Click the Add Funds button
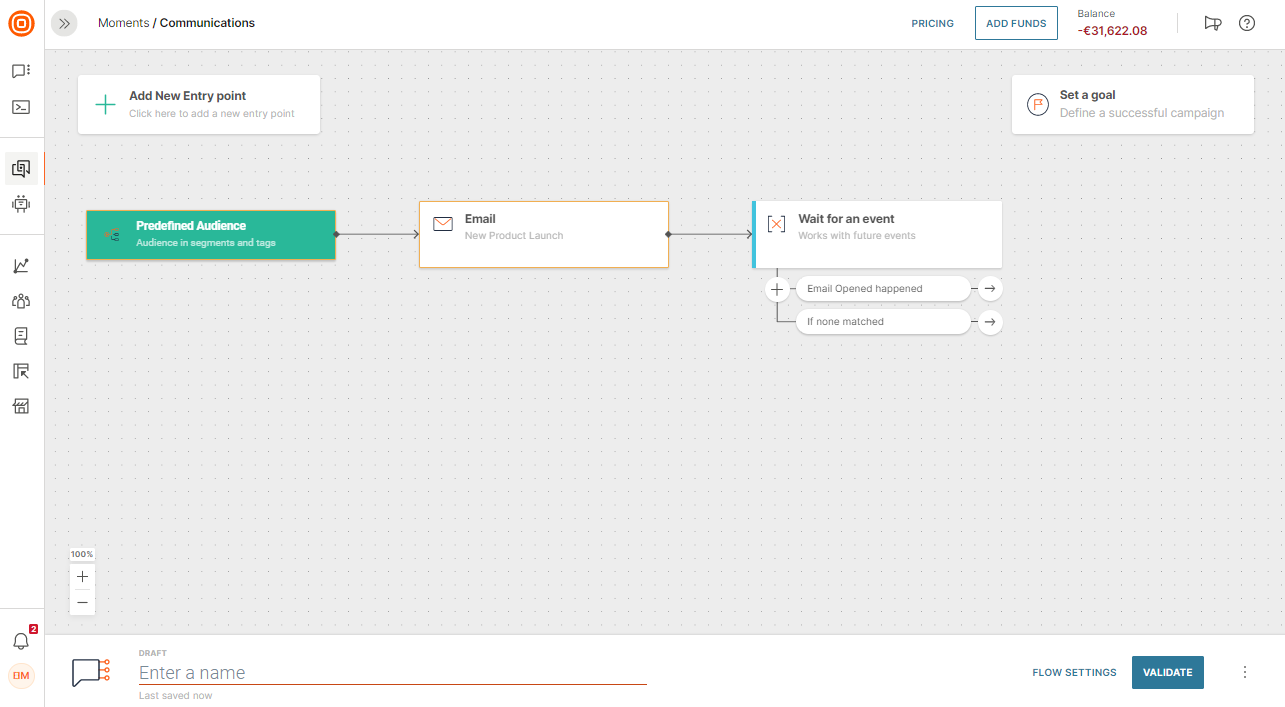 [1016, 23]
